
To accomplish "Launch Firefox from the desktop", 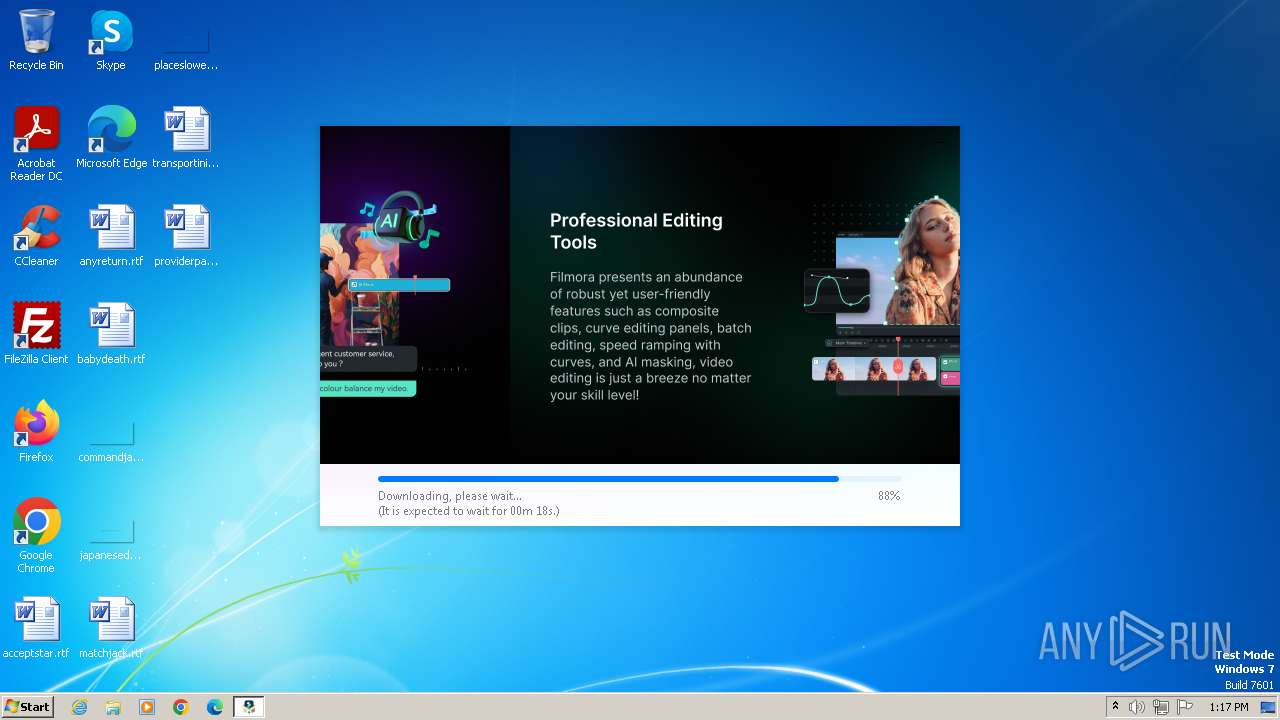I will (x=36, y=432).
